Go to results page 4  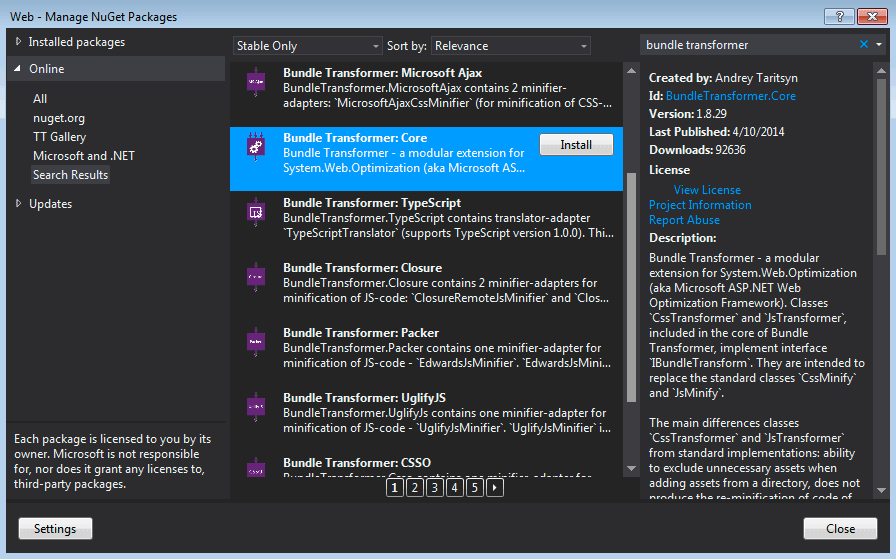455,488
